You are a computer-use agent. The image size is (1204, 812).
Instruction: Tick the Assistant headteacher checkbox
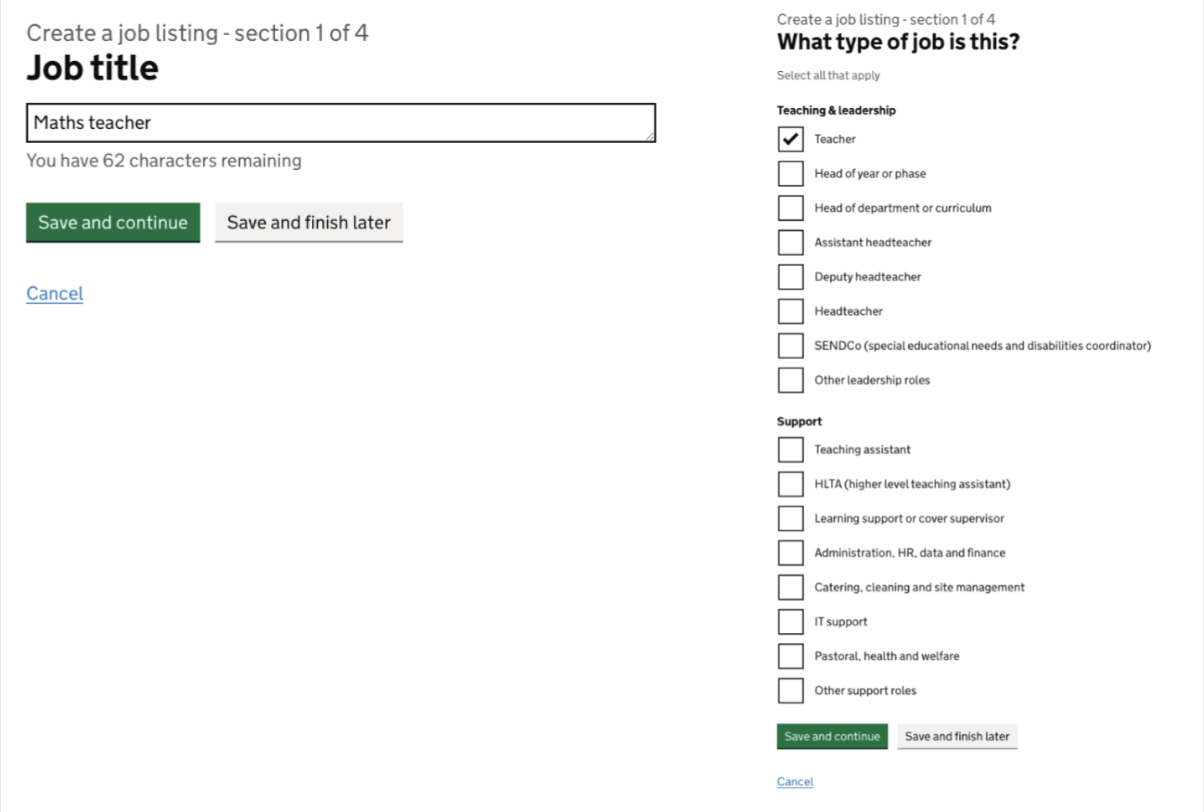(790, 242)
